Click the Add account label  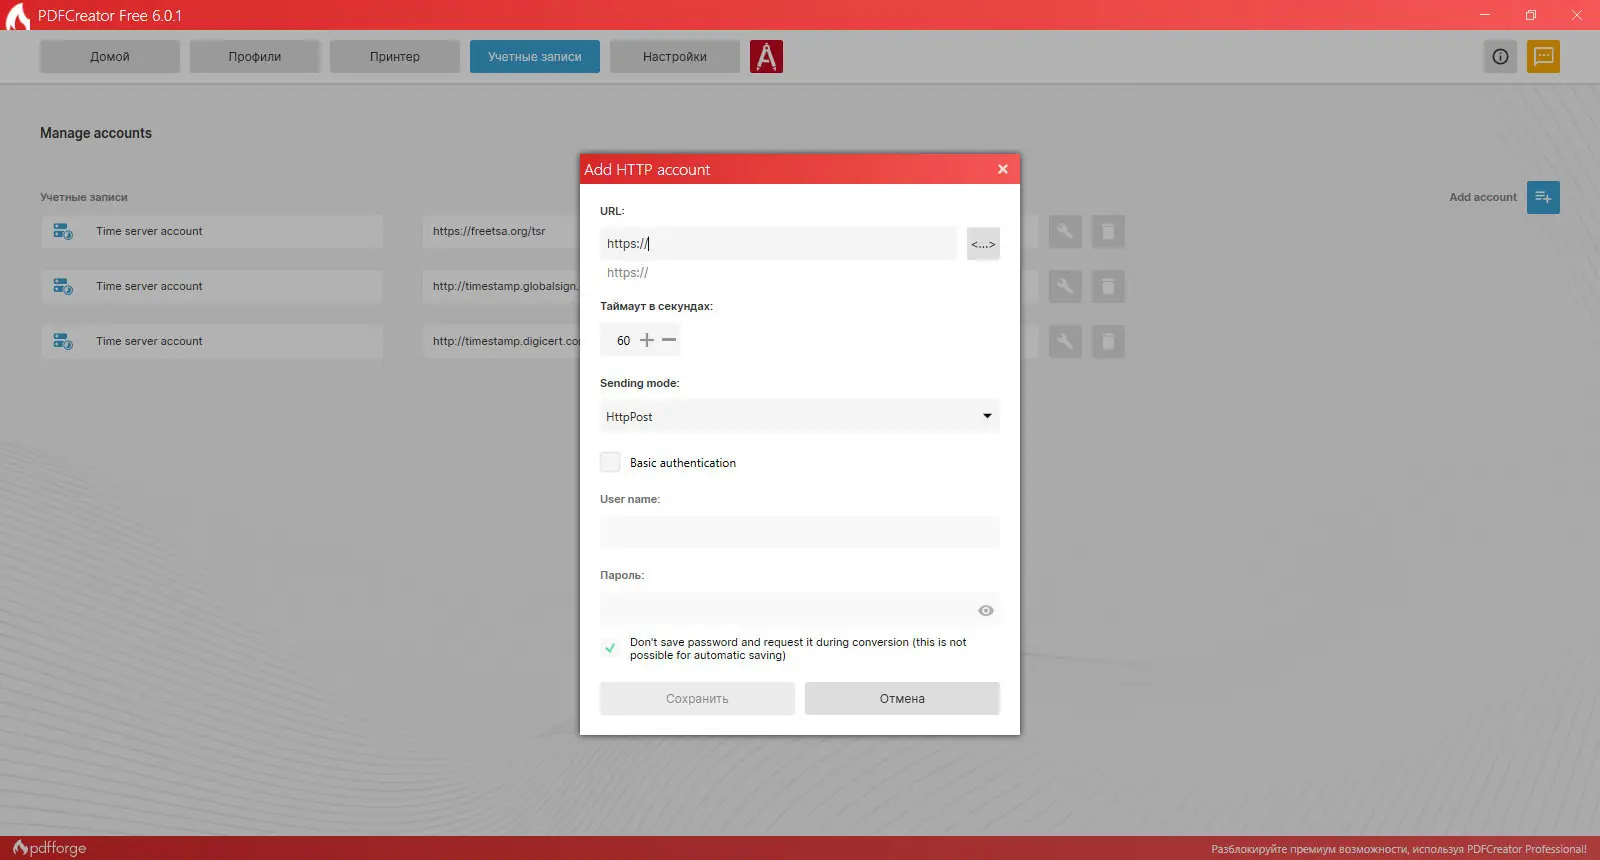(1483, 197)
